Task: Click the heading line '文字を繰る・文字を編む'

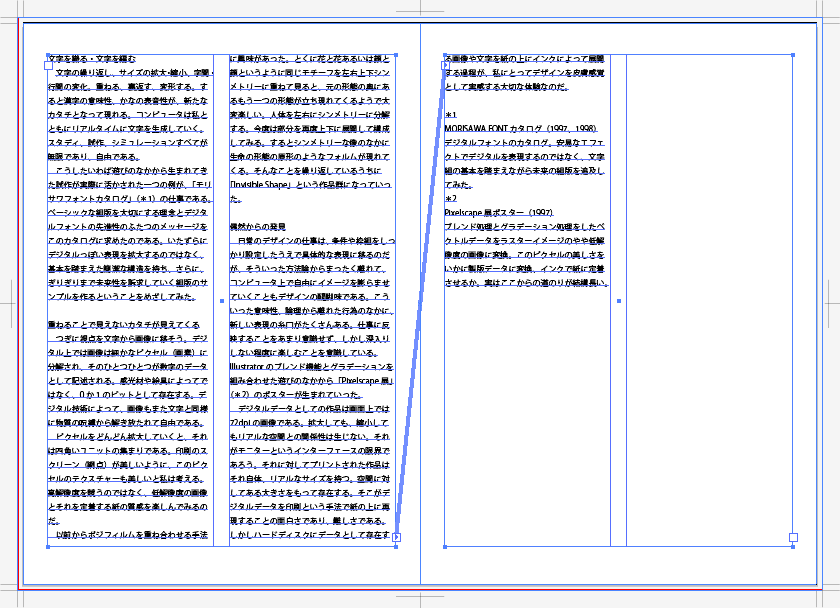Action: [92, 58]
